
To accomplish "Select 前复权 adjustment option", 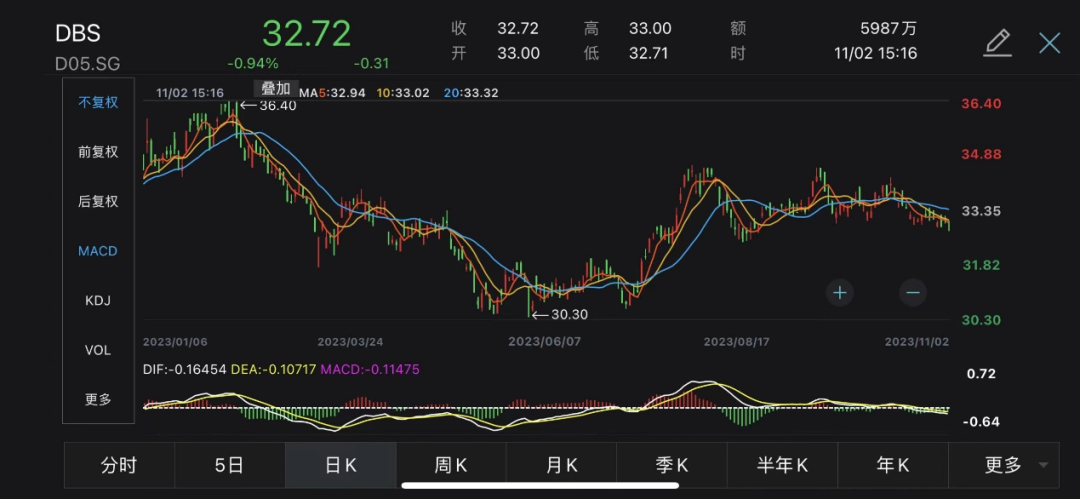I will (98, 152).
